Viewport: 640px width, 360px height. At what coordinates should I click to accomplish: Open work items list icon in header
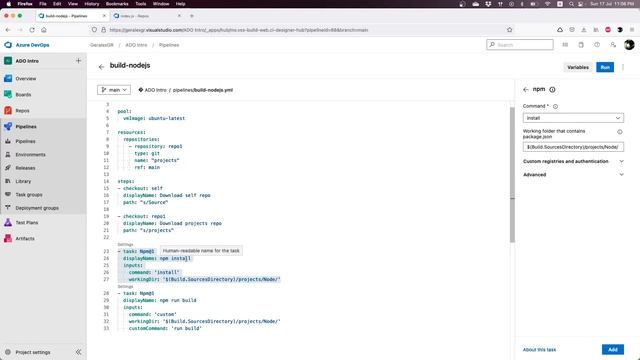[565, 45]
